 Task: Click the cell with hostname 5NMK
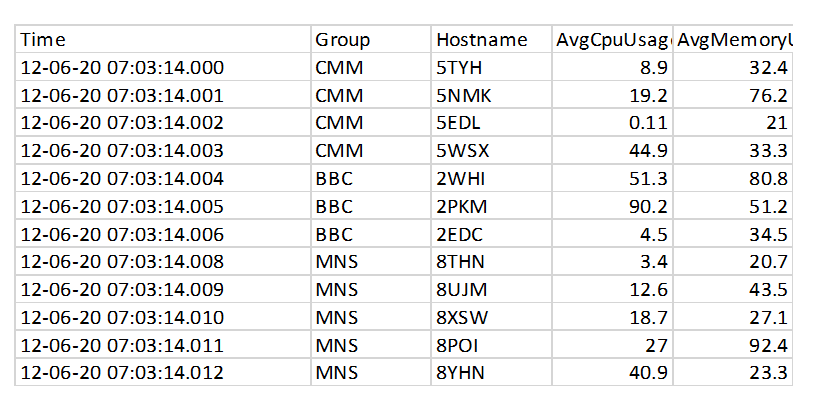click(x=491, y=94)
